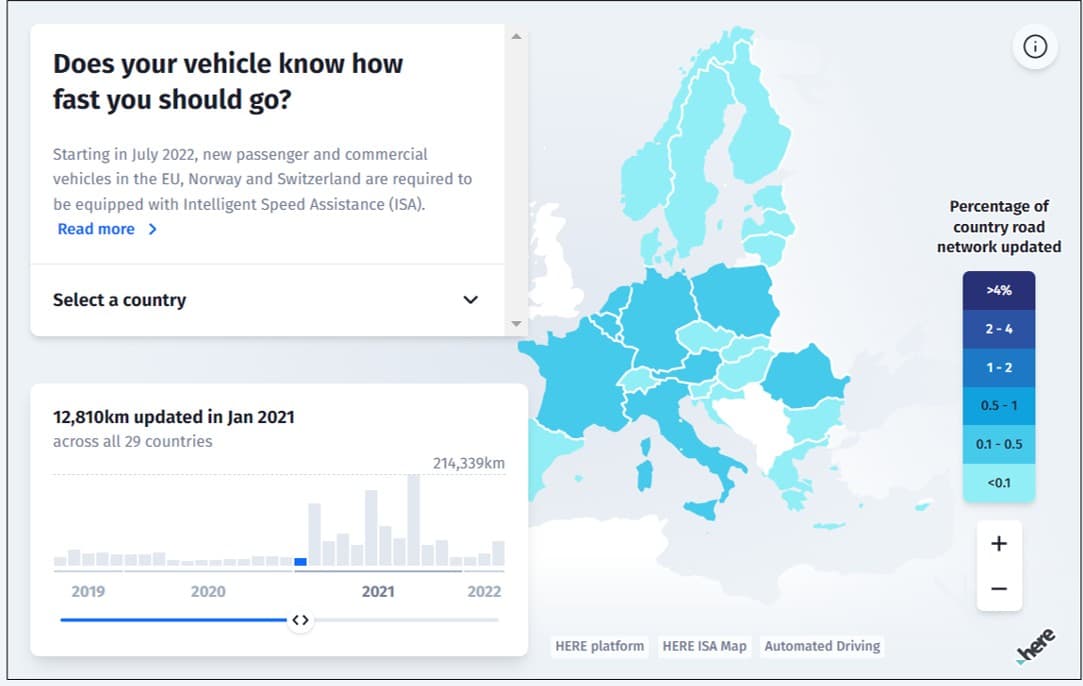Select the 0.1 - 0.5 legend swatch
Image resolution: width=1083 pixels, height=686 pixels.
pos(999,444)
